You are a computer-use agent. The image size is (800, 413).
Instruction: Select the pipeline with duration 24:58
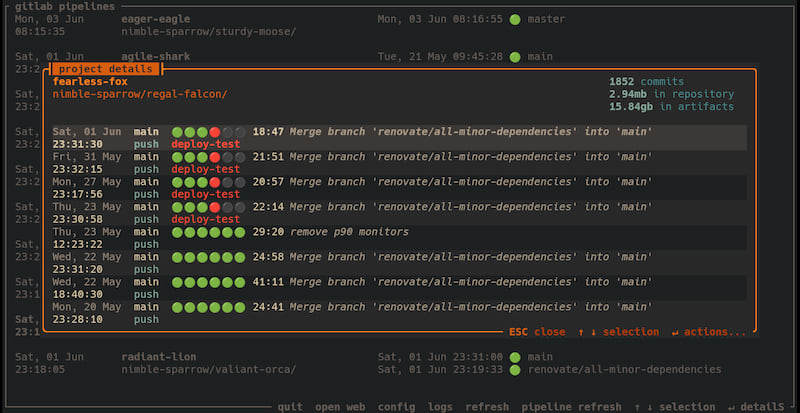(x=399, y=263)
